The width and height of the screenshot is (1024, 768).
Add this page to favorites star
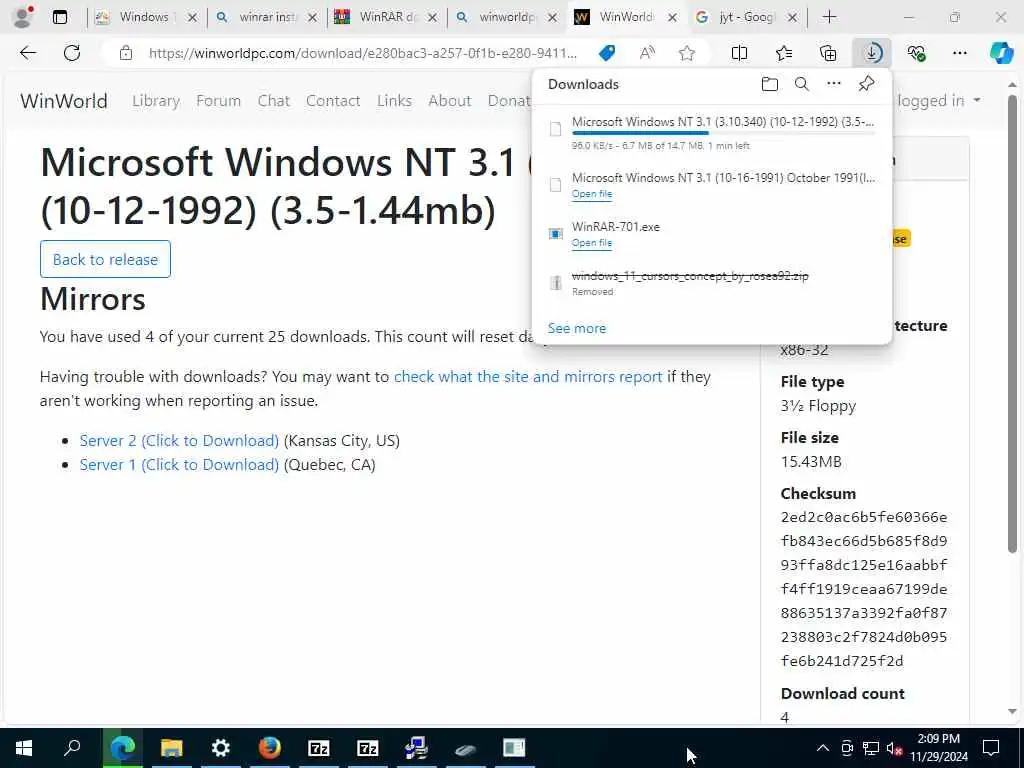click(686, 53)
